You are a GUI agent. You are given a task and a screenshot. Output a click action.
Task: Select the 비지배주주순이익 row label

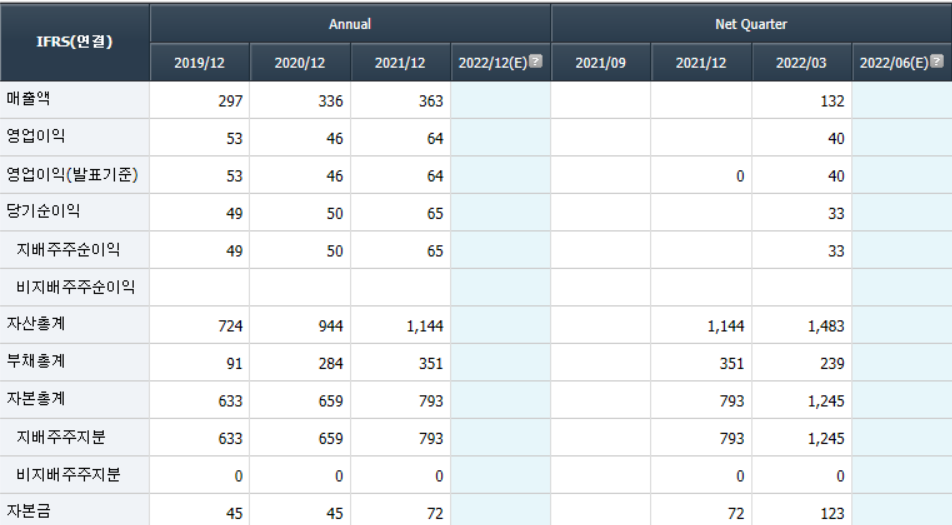[75, 286]
